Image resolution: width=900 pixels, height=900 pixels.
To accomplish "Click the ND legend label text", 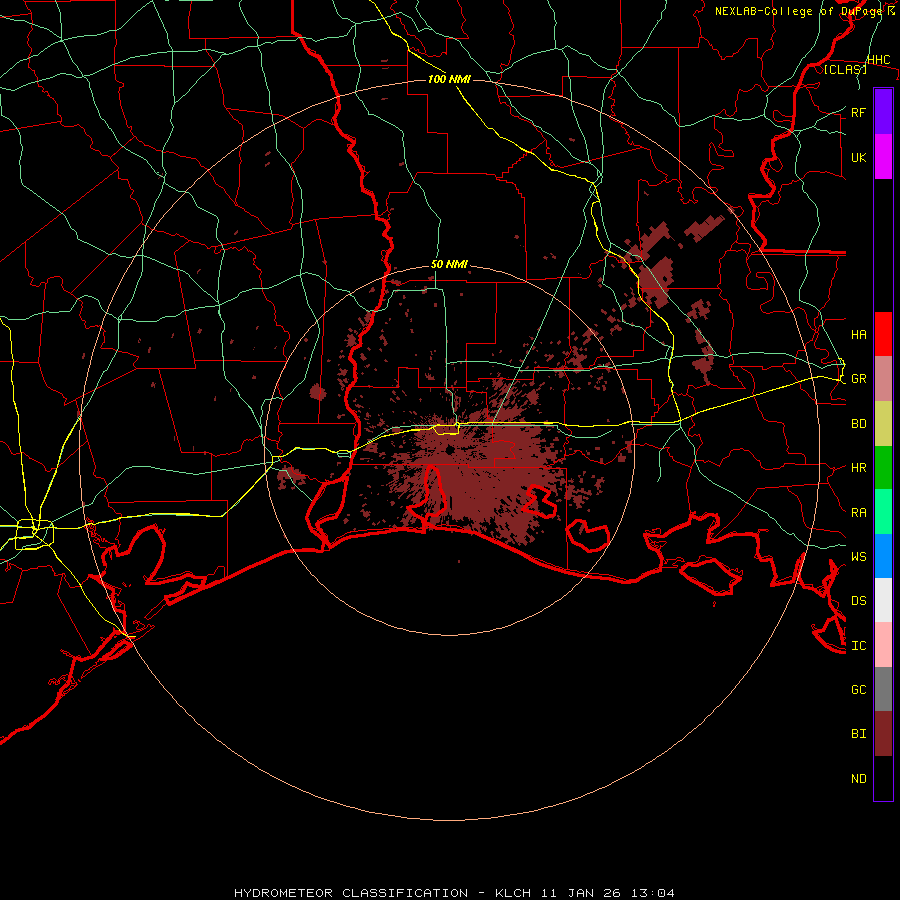I will (x=858, y=779).
